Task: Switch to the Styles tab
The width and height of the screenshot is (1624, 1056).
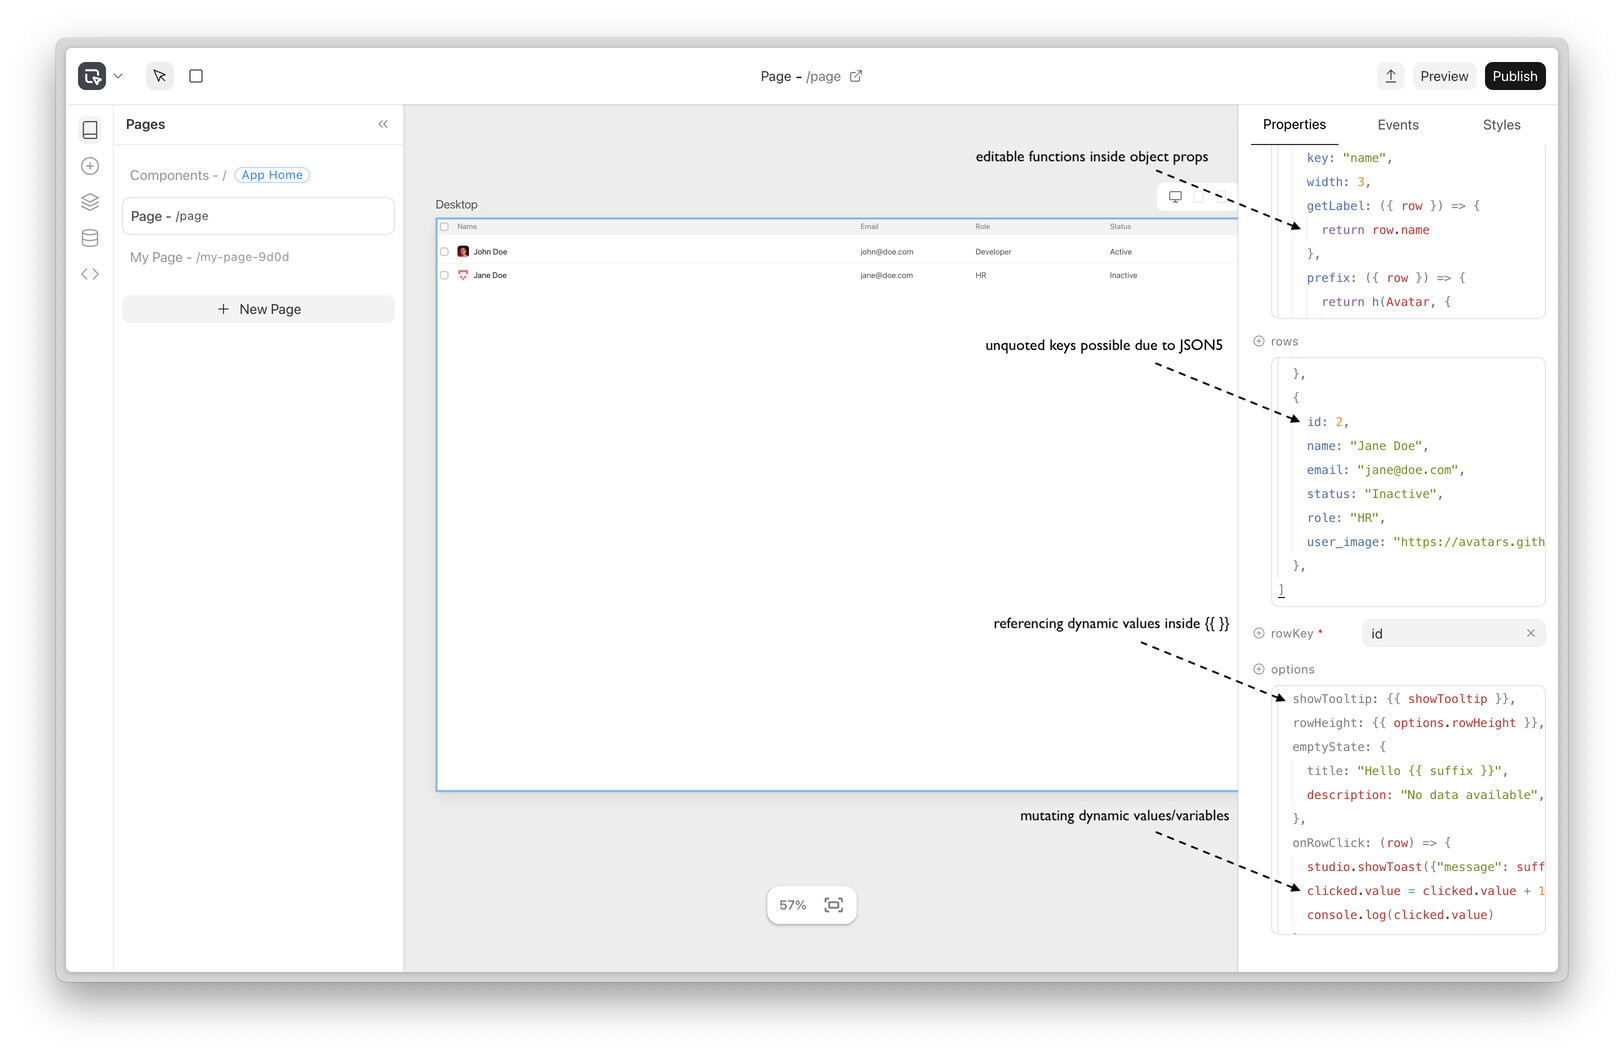Action: click(1501, 125)
